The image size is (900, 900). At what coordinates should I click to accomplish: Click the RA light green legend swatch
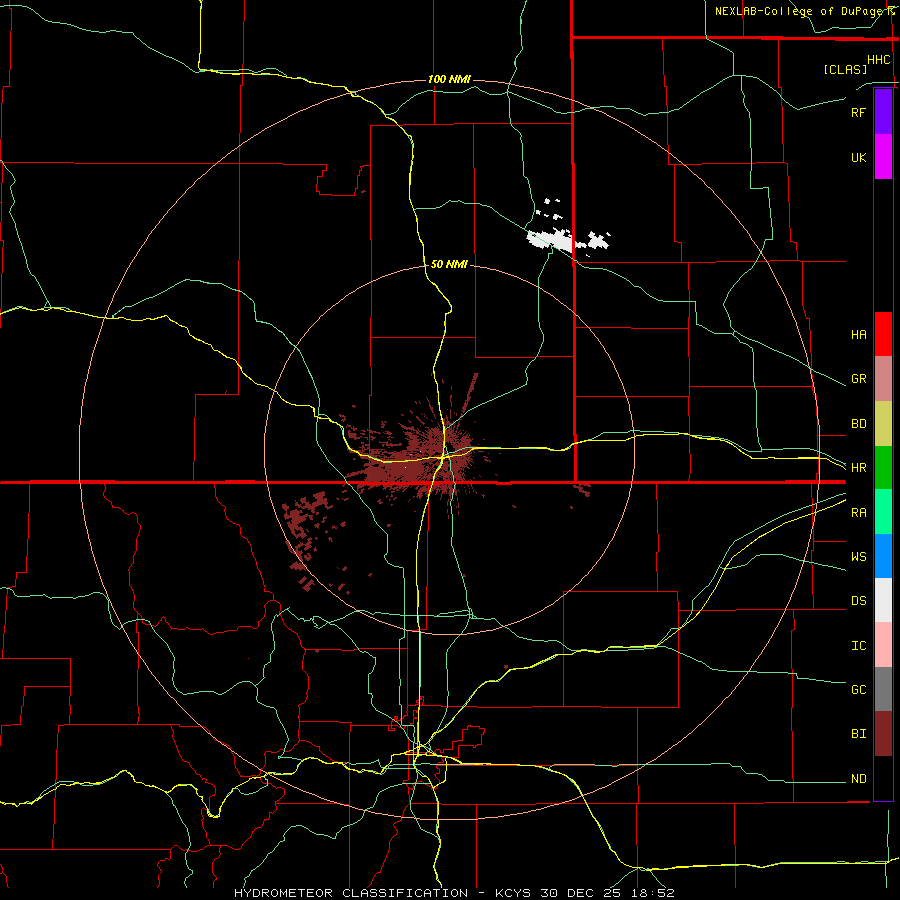point(883,512)
